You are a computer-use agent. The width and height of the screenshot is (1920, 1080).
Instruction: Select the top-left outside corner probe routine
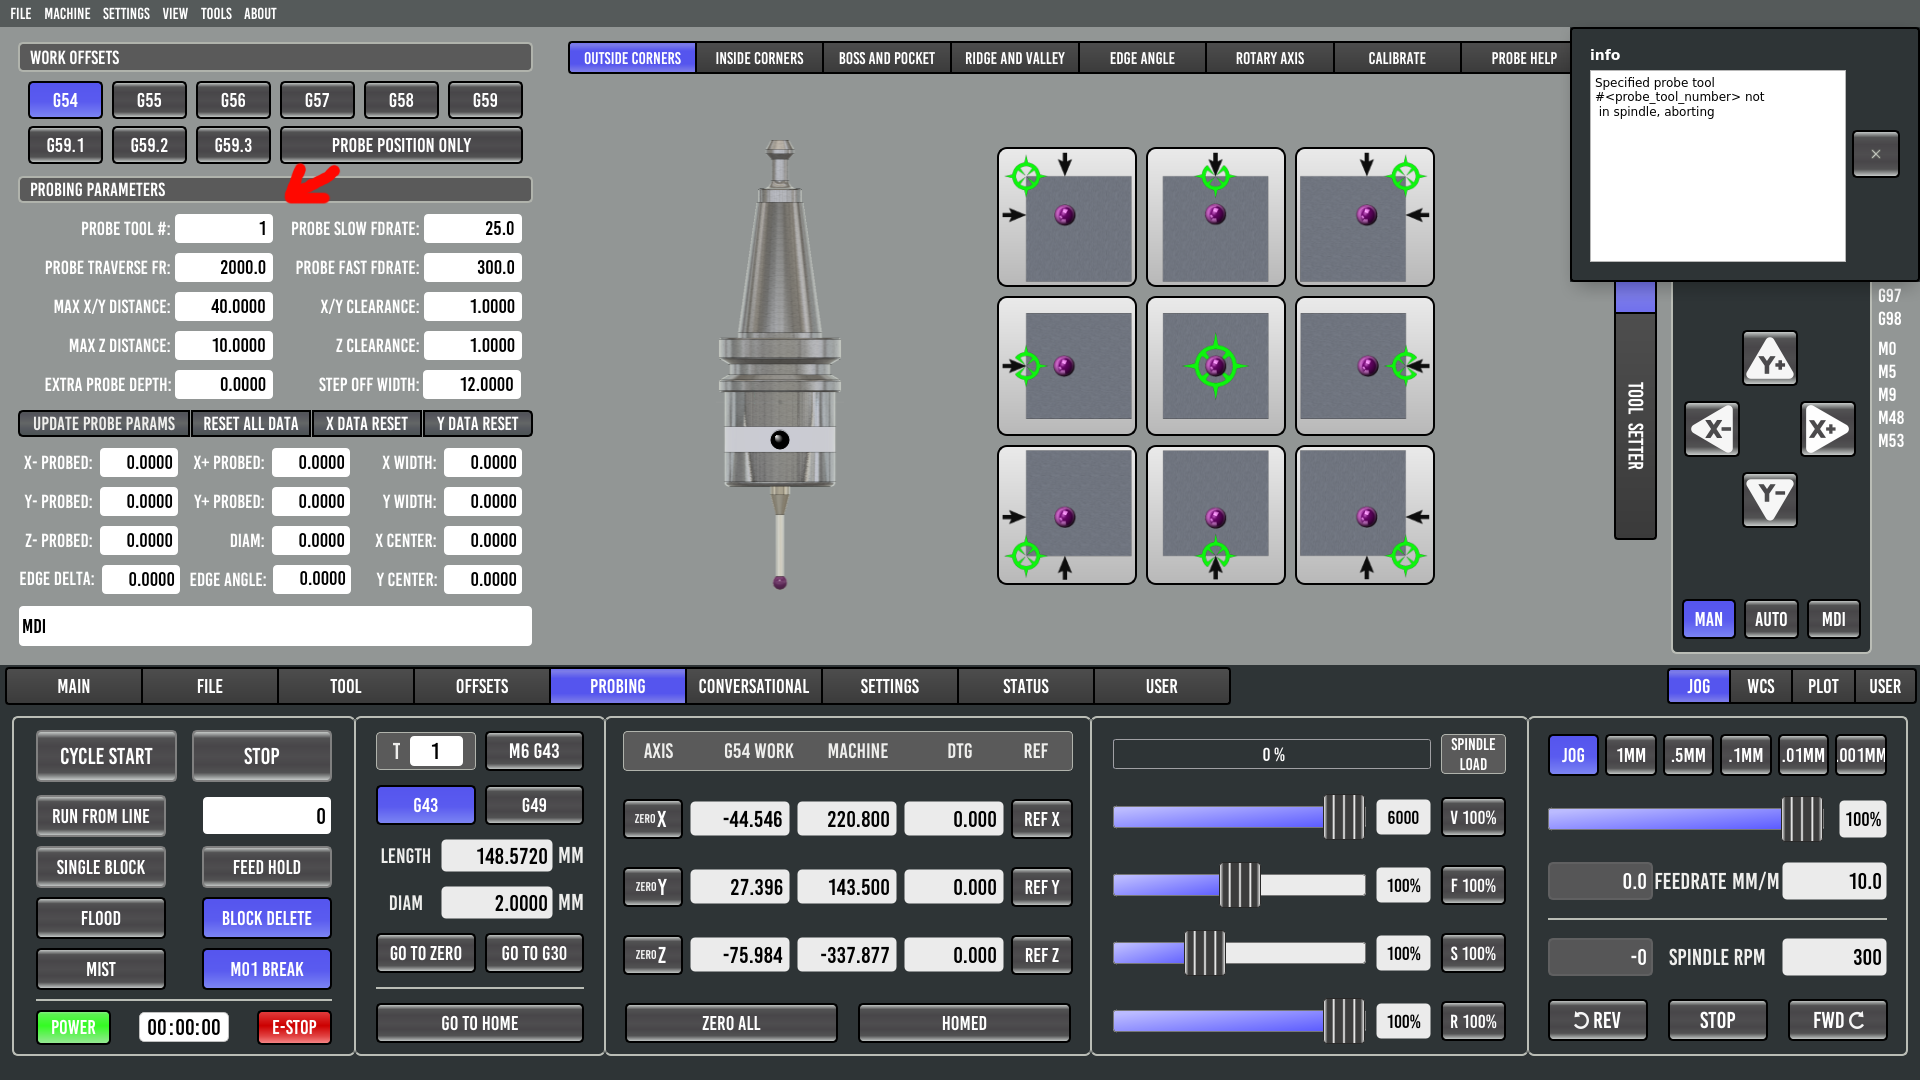tap(1066, 217)
